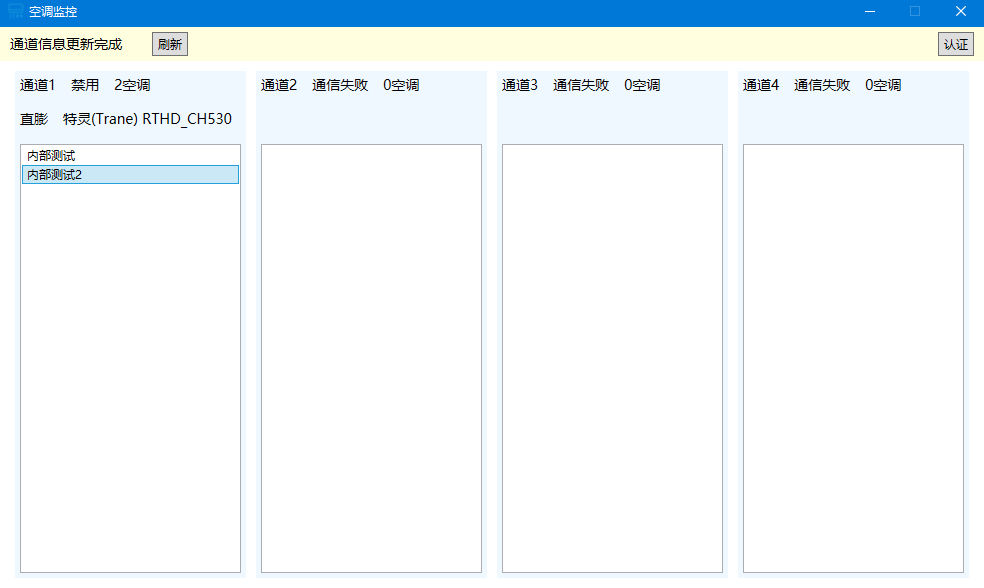Click the 通道1 header label
Screen dimensions: 984x588
(x=38, y=85)
